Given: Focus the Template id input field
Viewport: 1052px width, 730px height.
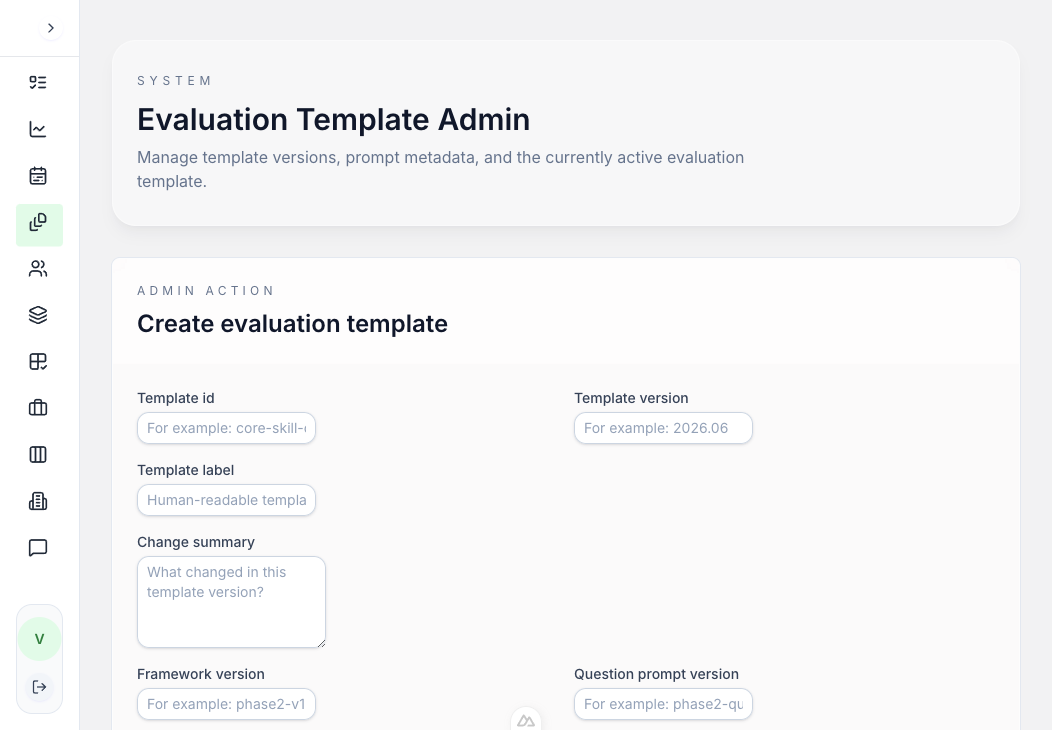Looking at the screenshot, I should tap(226, 428).
